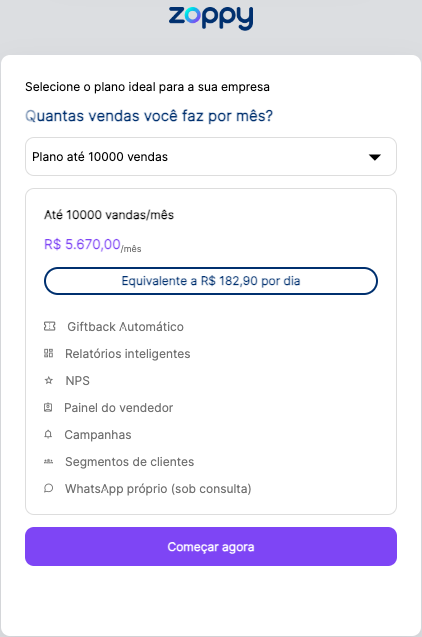Click the WhatsApp próprio chat bubble icon
The height and width of the screenshot is (637, 422).
tap(48, 488)
